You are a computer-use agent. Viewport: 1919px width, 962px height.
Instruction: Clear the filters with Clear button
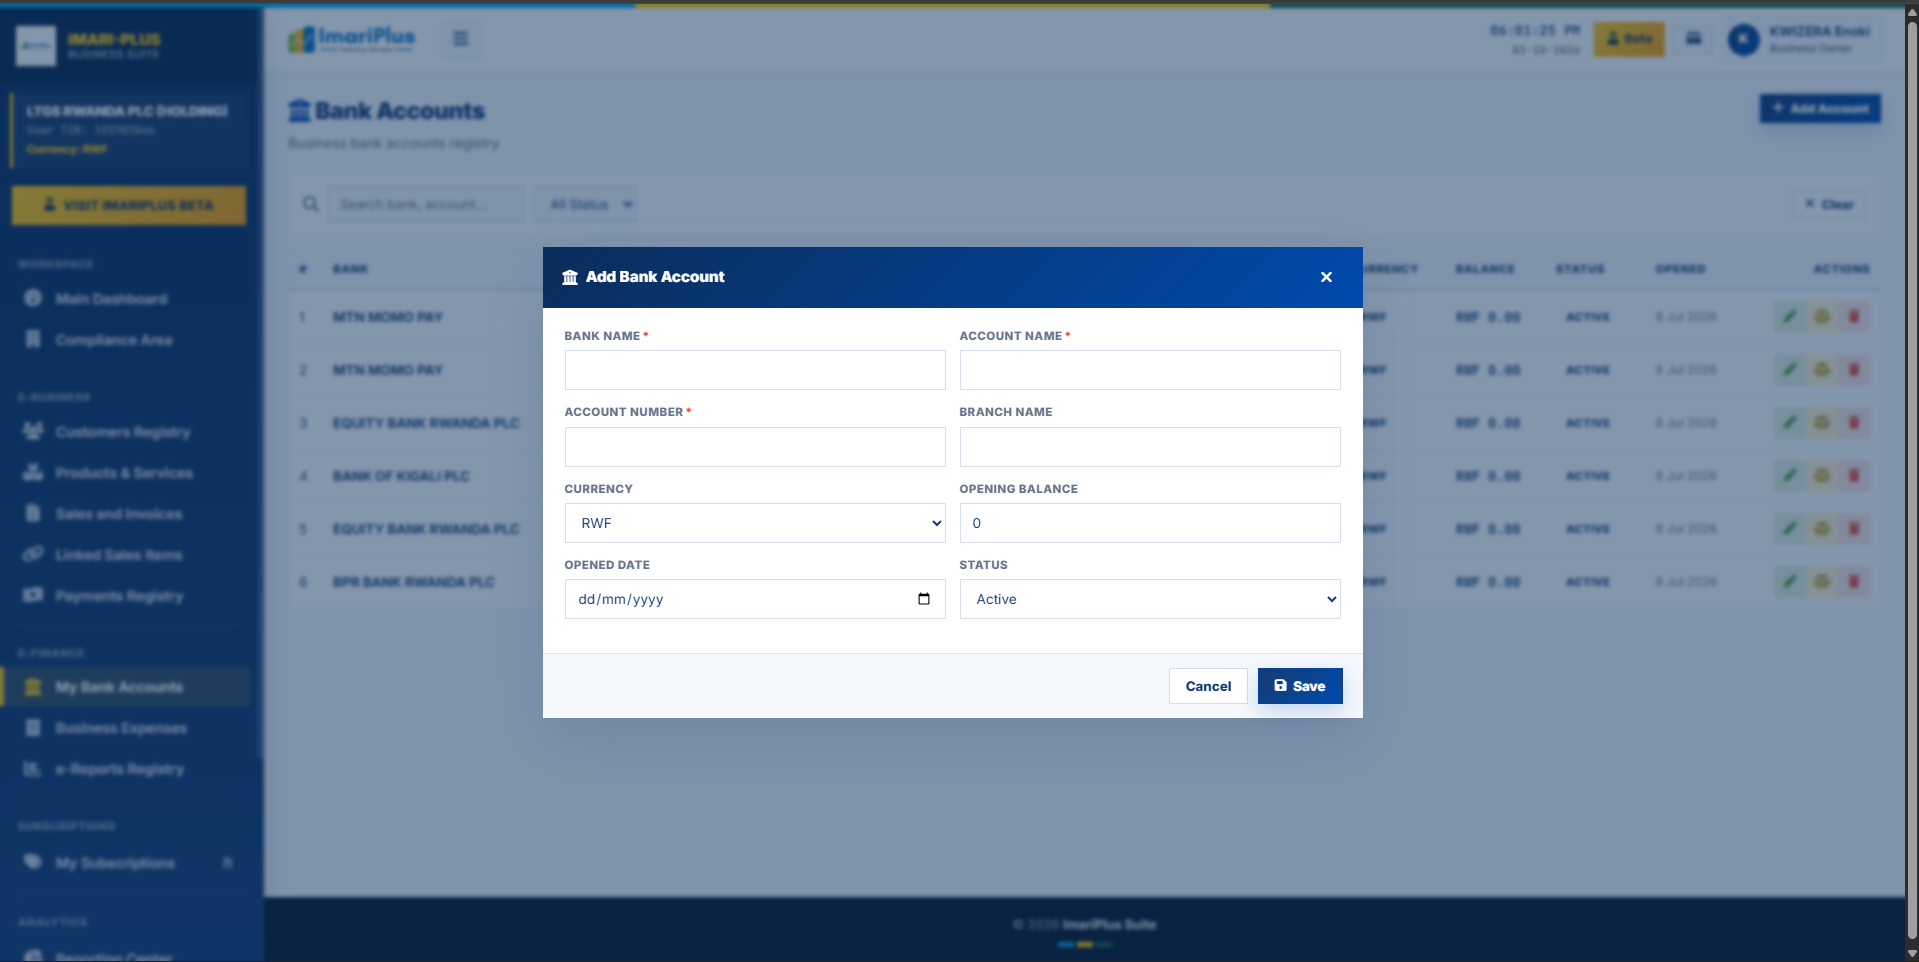click(1829, 204)
